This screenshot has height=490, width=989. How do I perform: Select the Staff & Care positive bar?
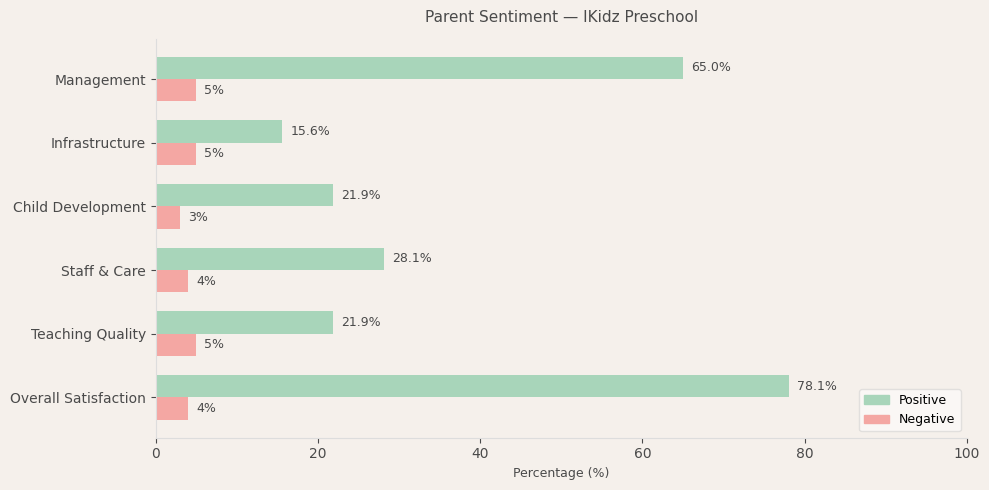point(270,259)
